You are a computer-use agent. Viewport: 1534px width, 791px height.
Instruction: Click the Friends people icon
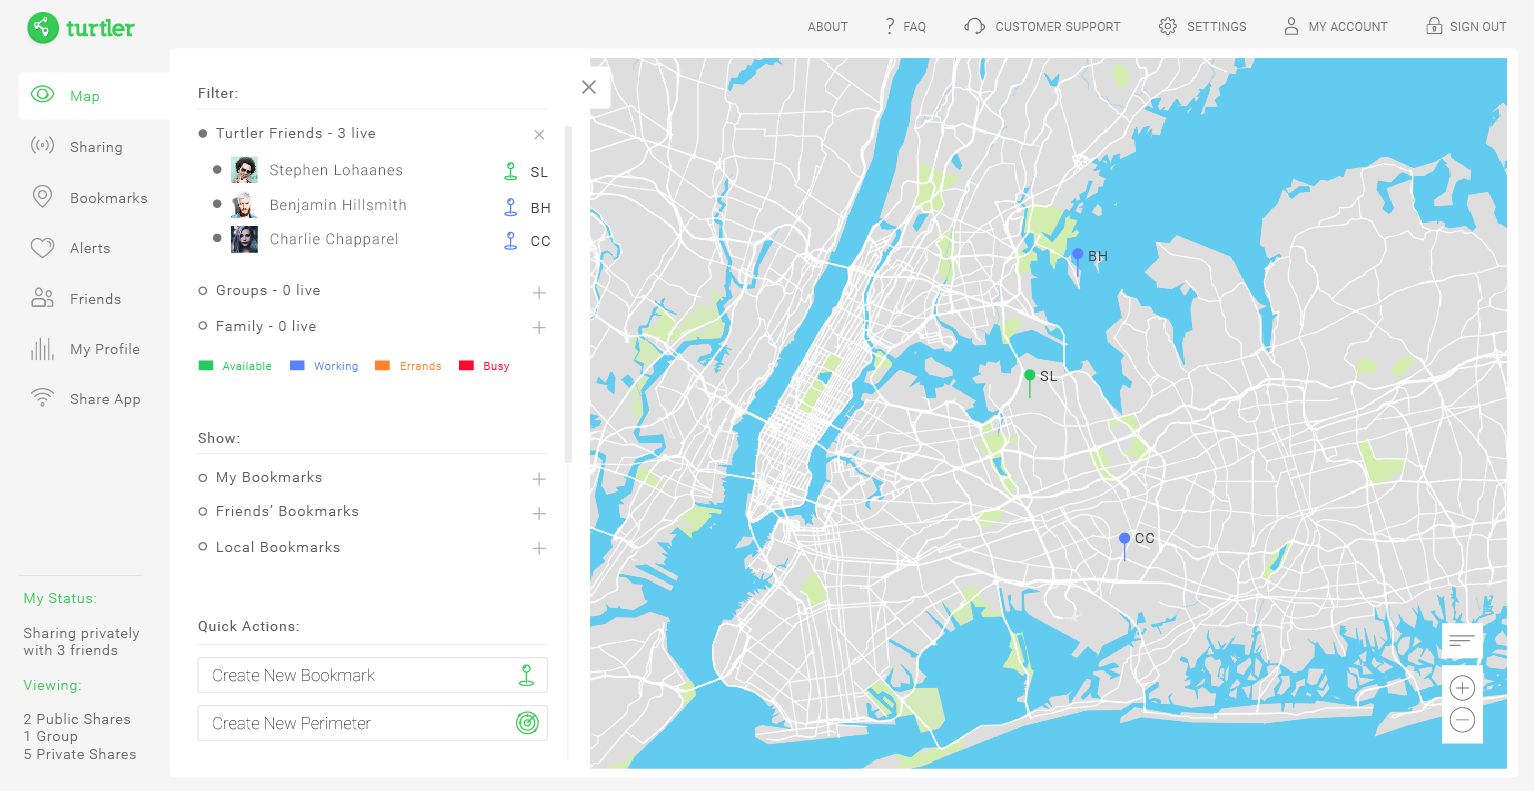[42, 298]
